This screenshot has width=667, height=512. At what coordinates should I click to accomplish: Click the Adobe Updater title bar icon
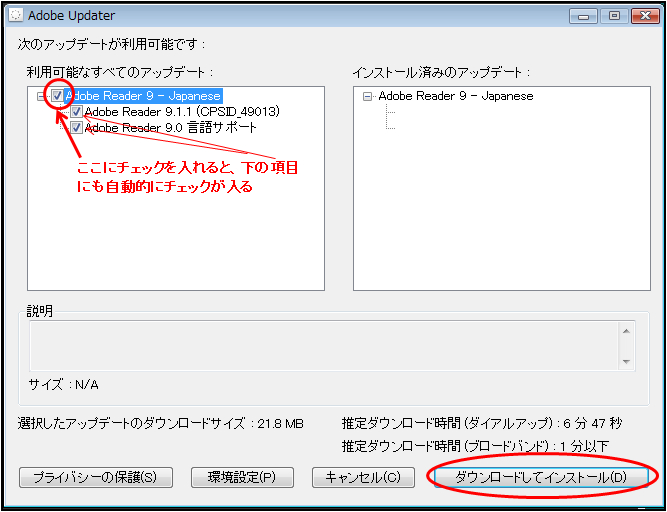coord(17,16)
